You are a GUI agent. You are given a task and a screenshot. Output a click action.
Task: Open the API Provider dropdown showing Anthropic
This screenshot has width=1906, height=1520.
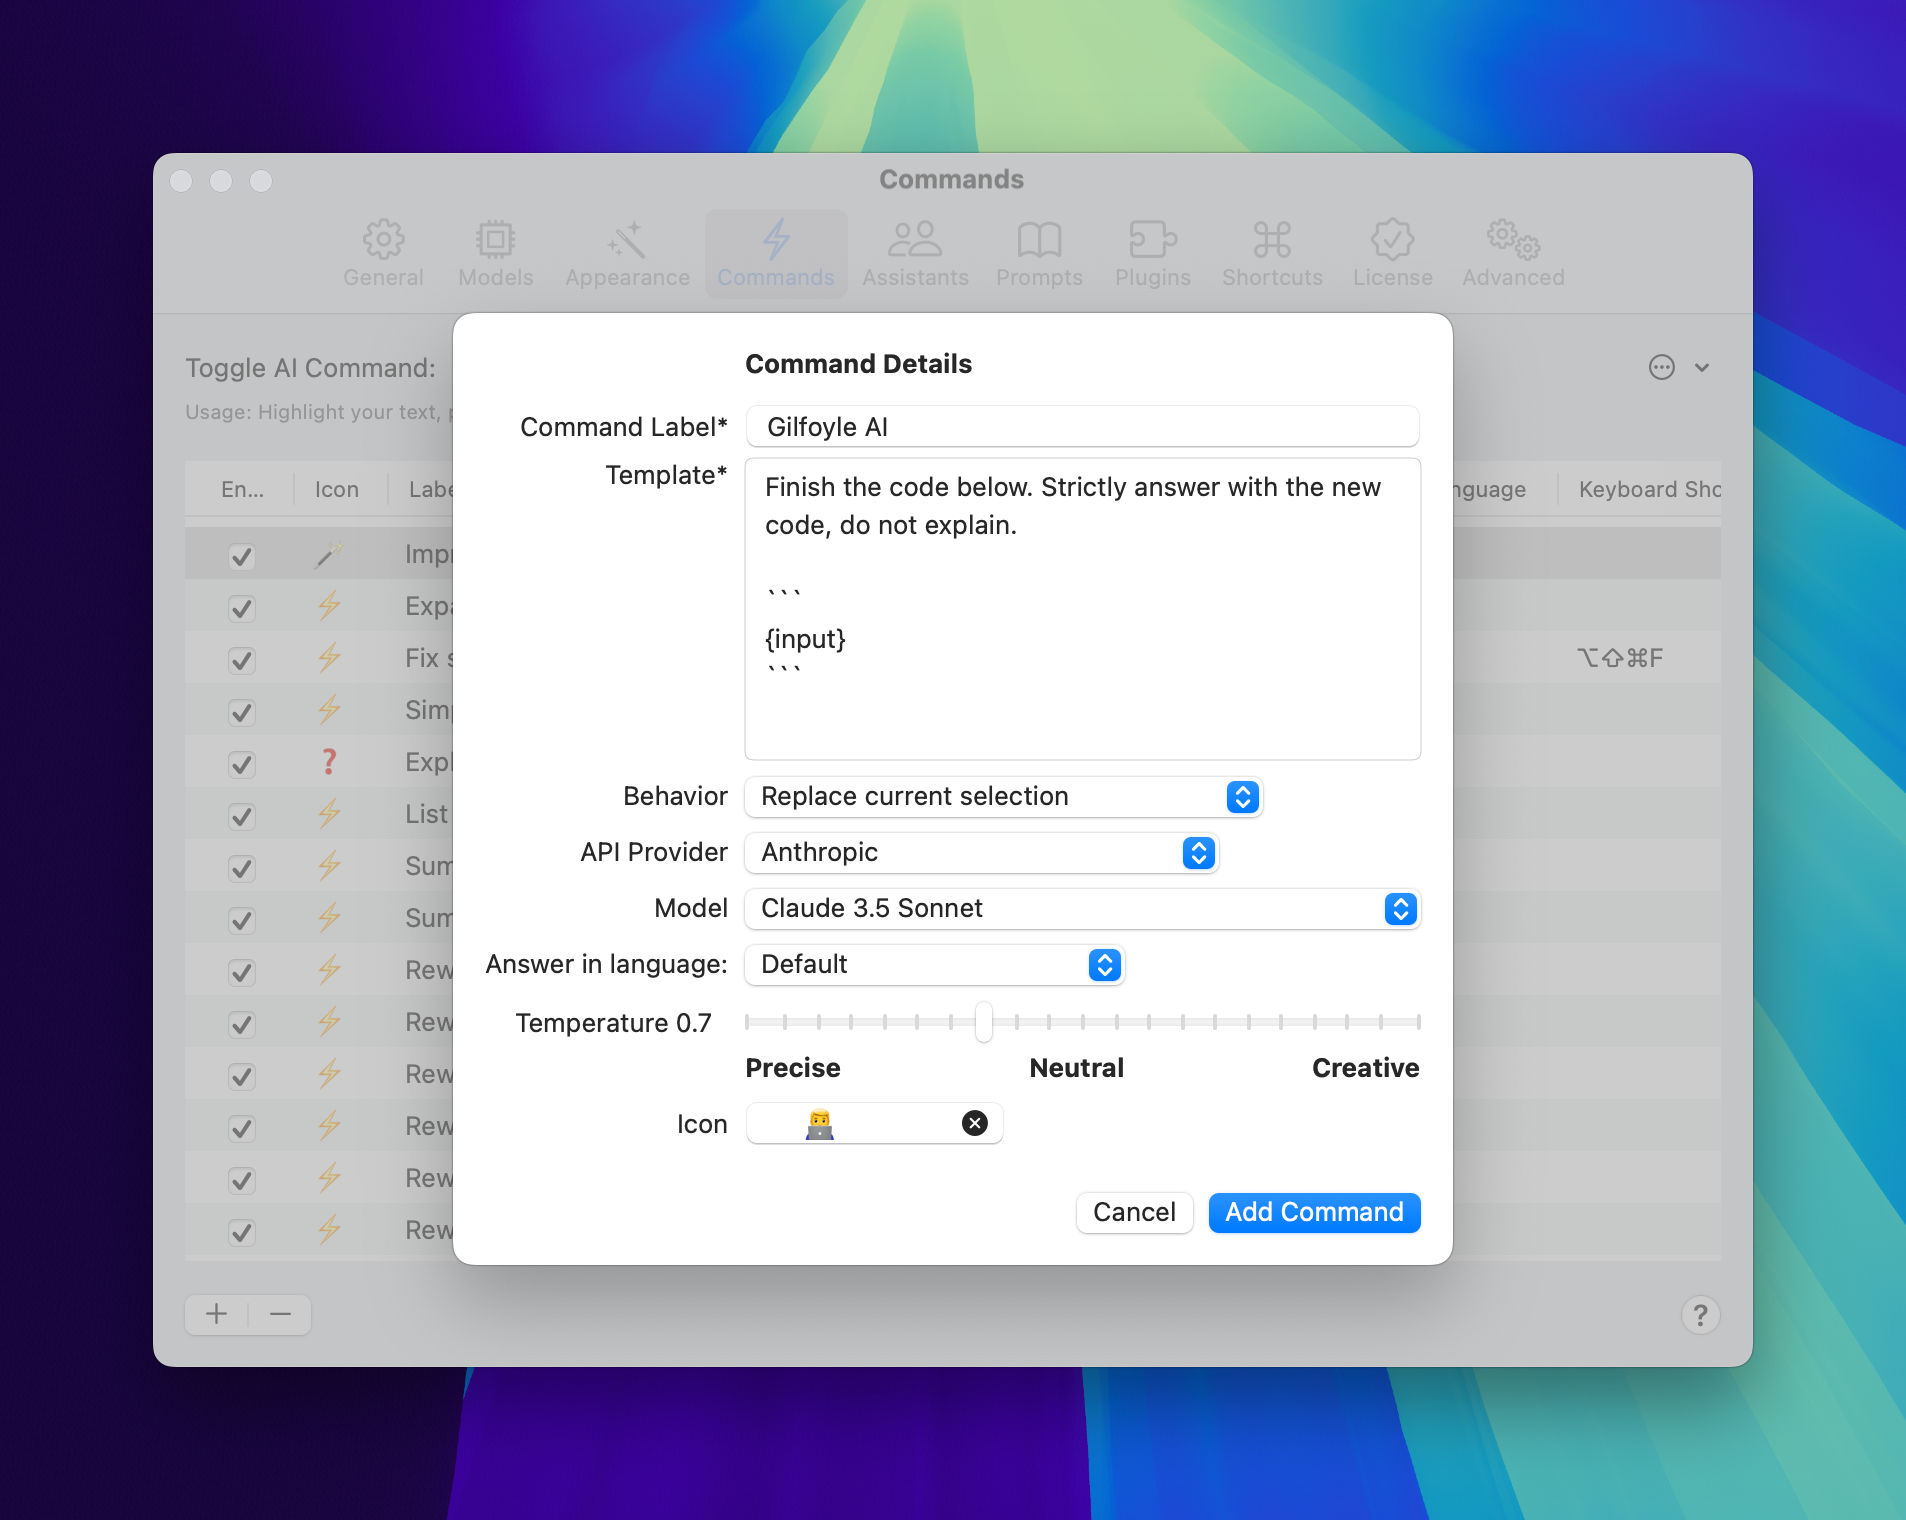(x=1197, y=853)
